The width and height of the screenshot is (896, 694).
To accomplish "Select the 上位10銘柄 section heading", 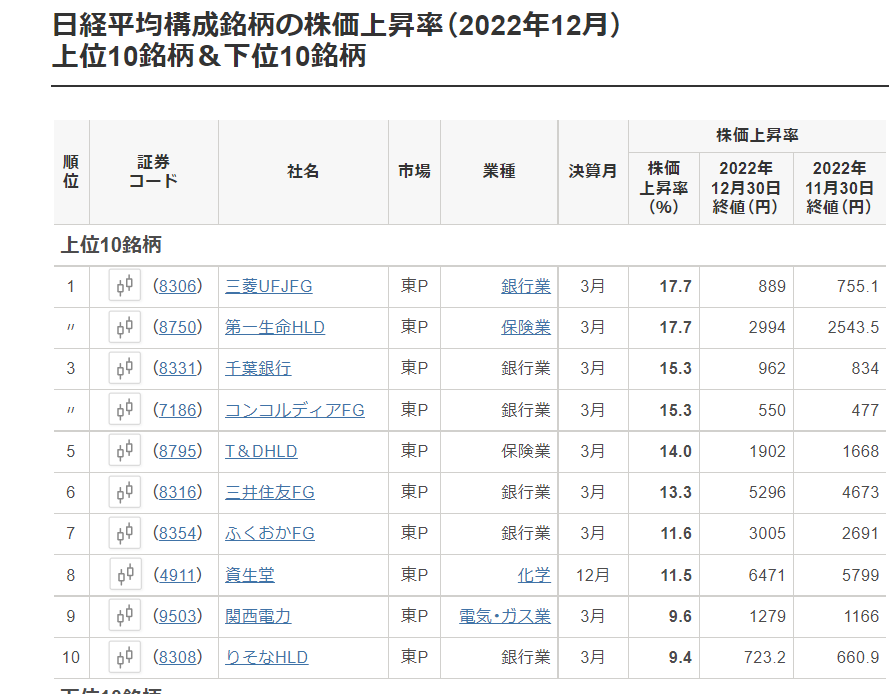I will pyautogui.click(x=111, y=245).
